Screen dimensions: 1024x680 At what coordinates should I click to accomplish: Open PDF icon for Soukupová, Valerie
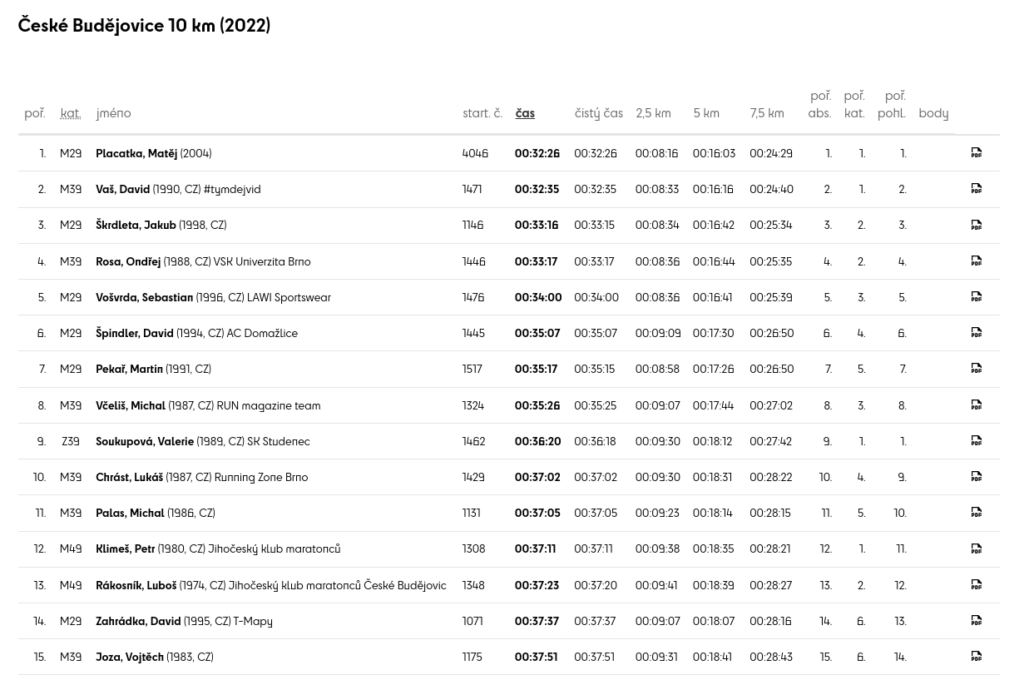pos(976,442)
